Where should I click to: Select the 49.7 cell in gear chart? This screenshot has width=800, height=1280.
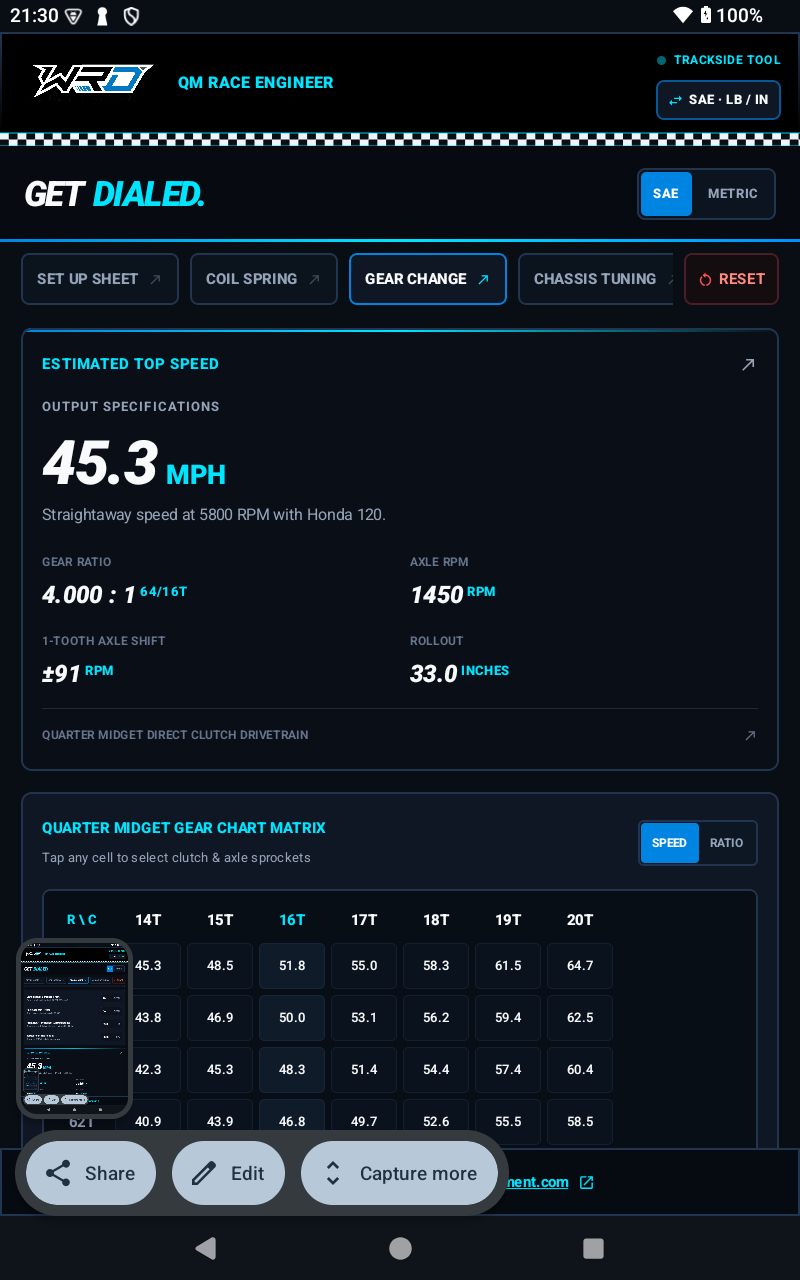click(364, 1122)
